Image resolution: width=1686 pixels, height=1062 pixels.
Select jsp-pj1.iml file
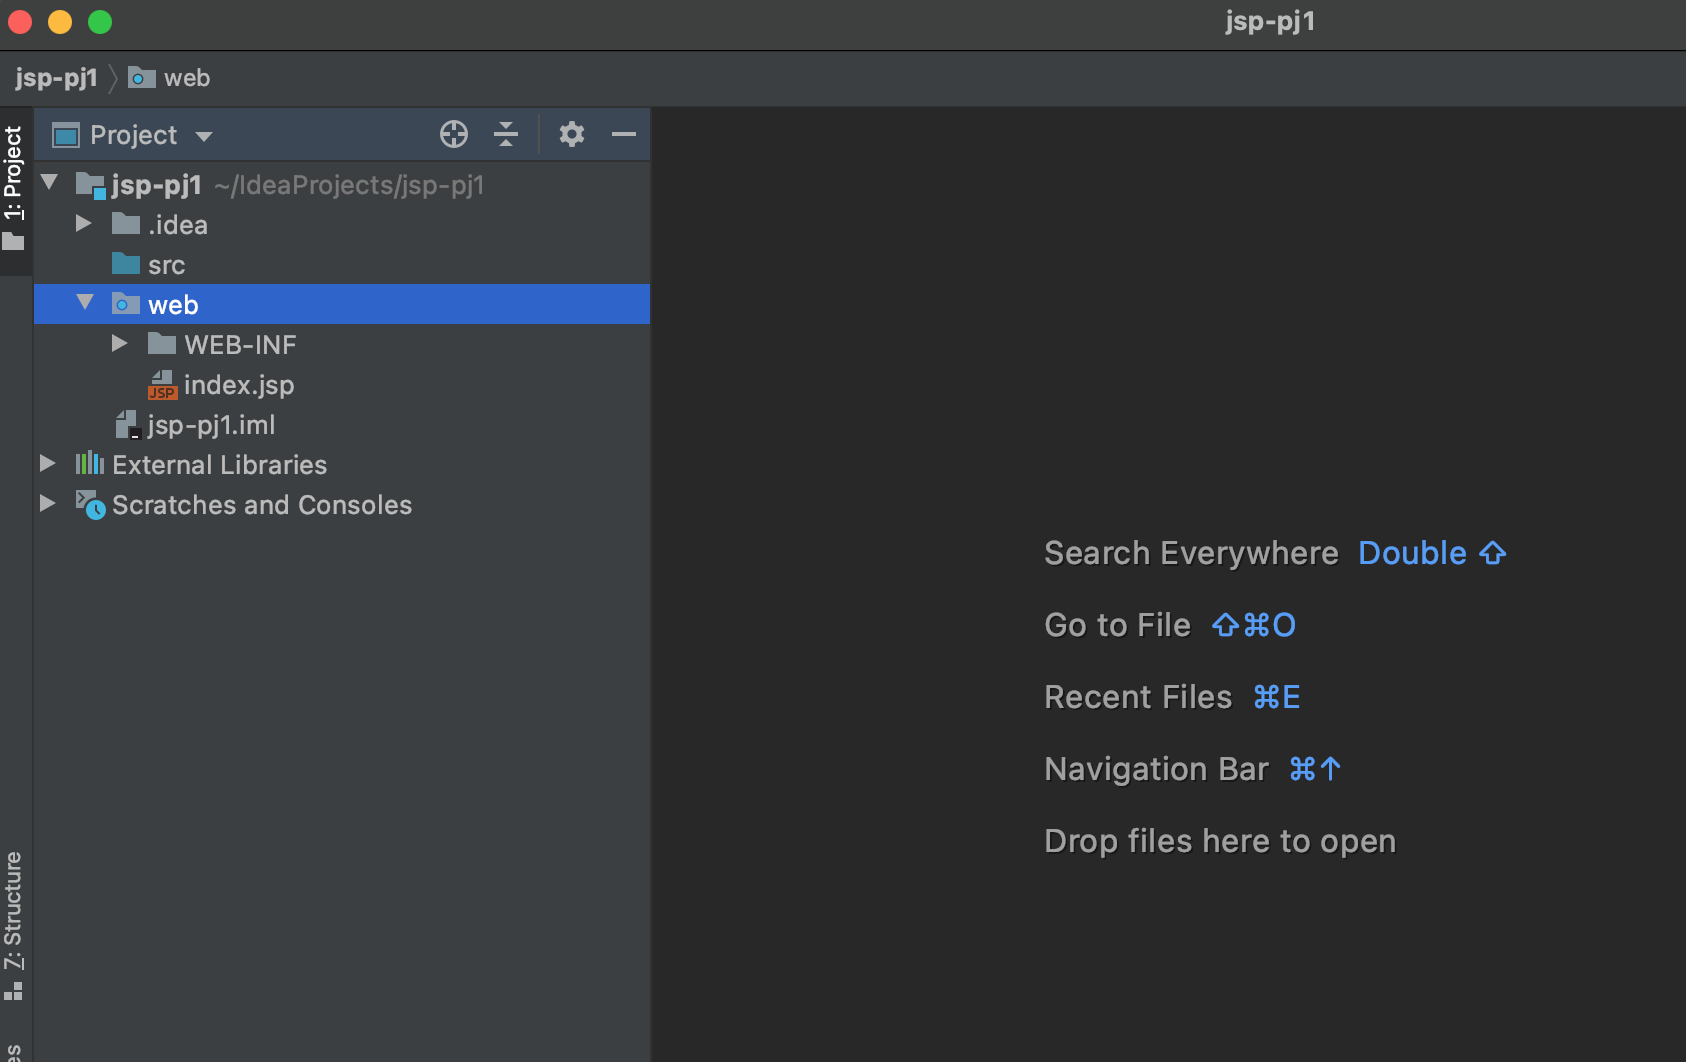(x=342, y=425)
